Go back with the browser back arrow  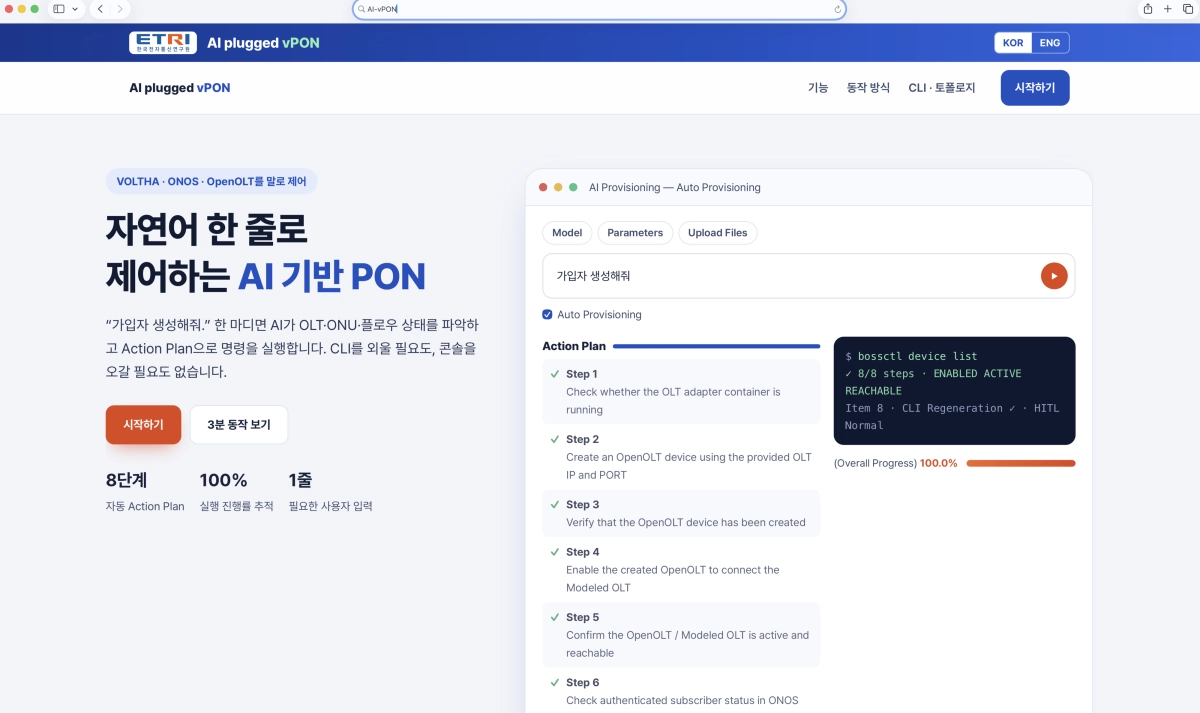pyautogui.click(x=100, y=9)
